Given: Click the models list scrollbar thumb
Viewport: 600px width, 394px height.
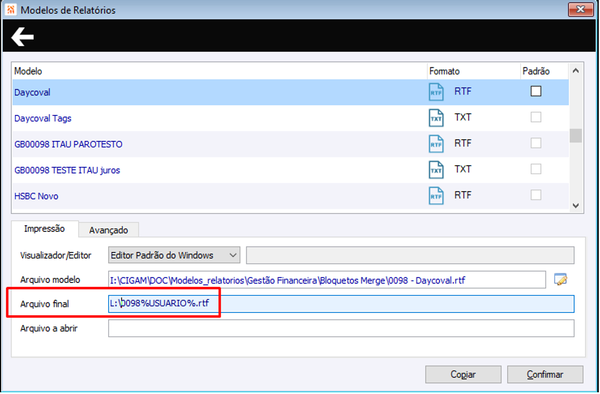Looking at the screenshot, I should tap(576, 135).
